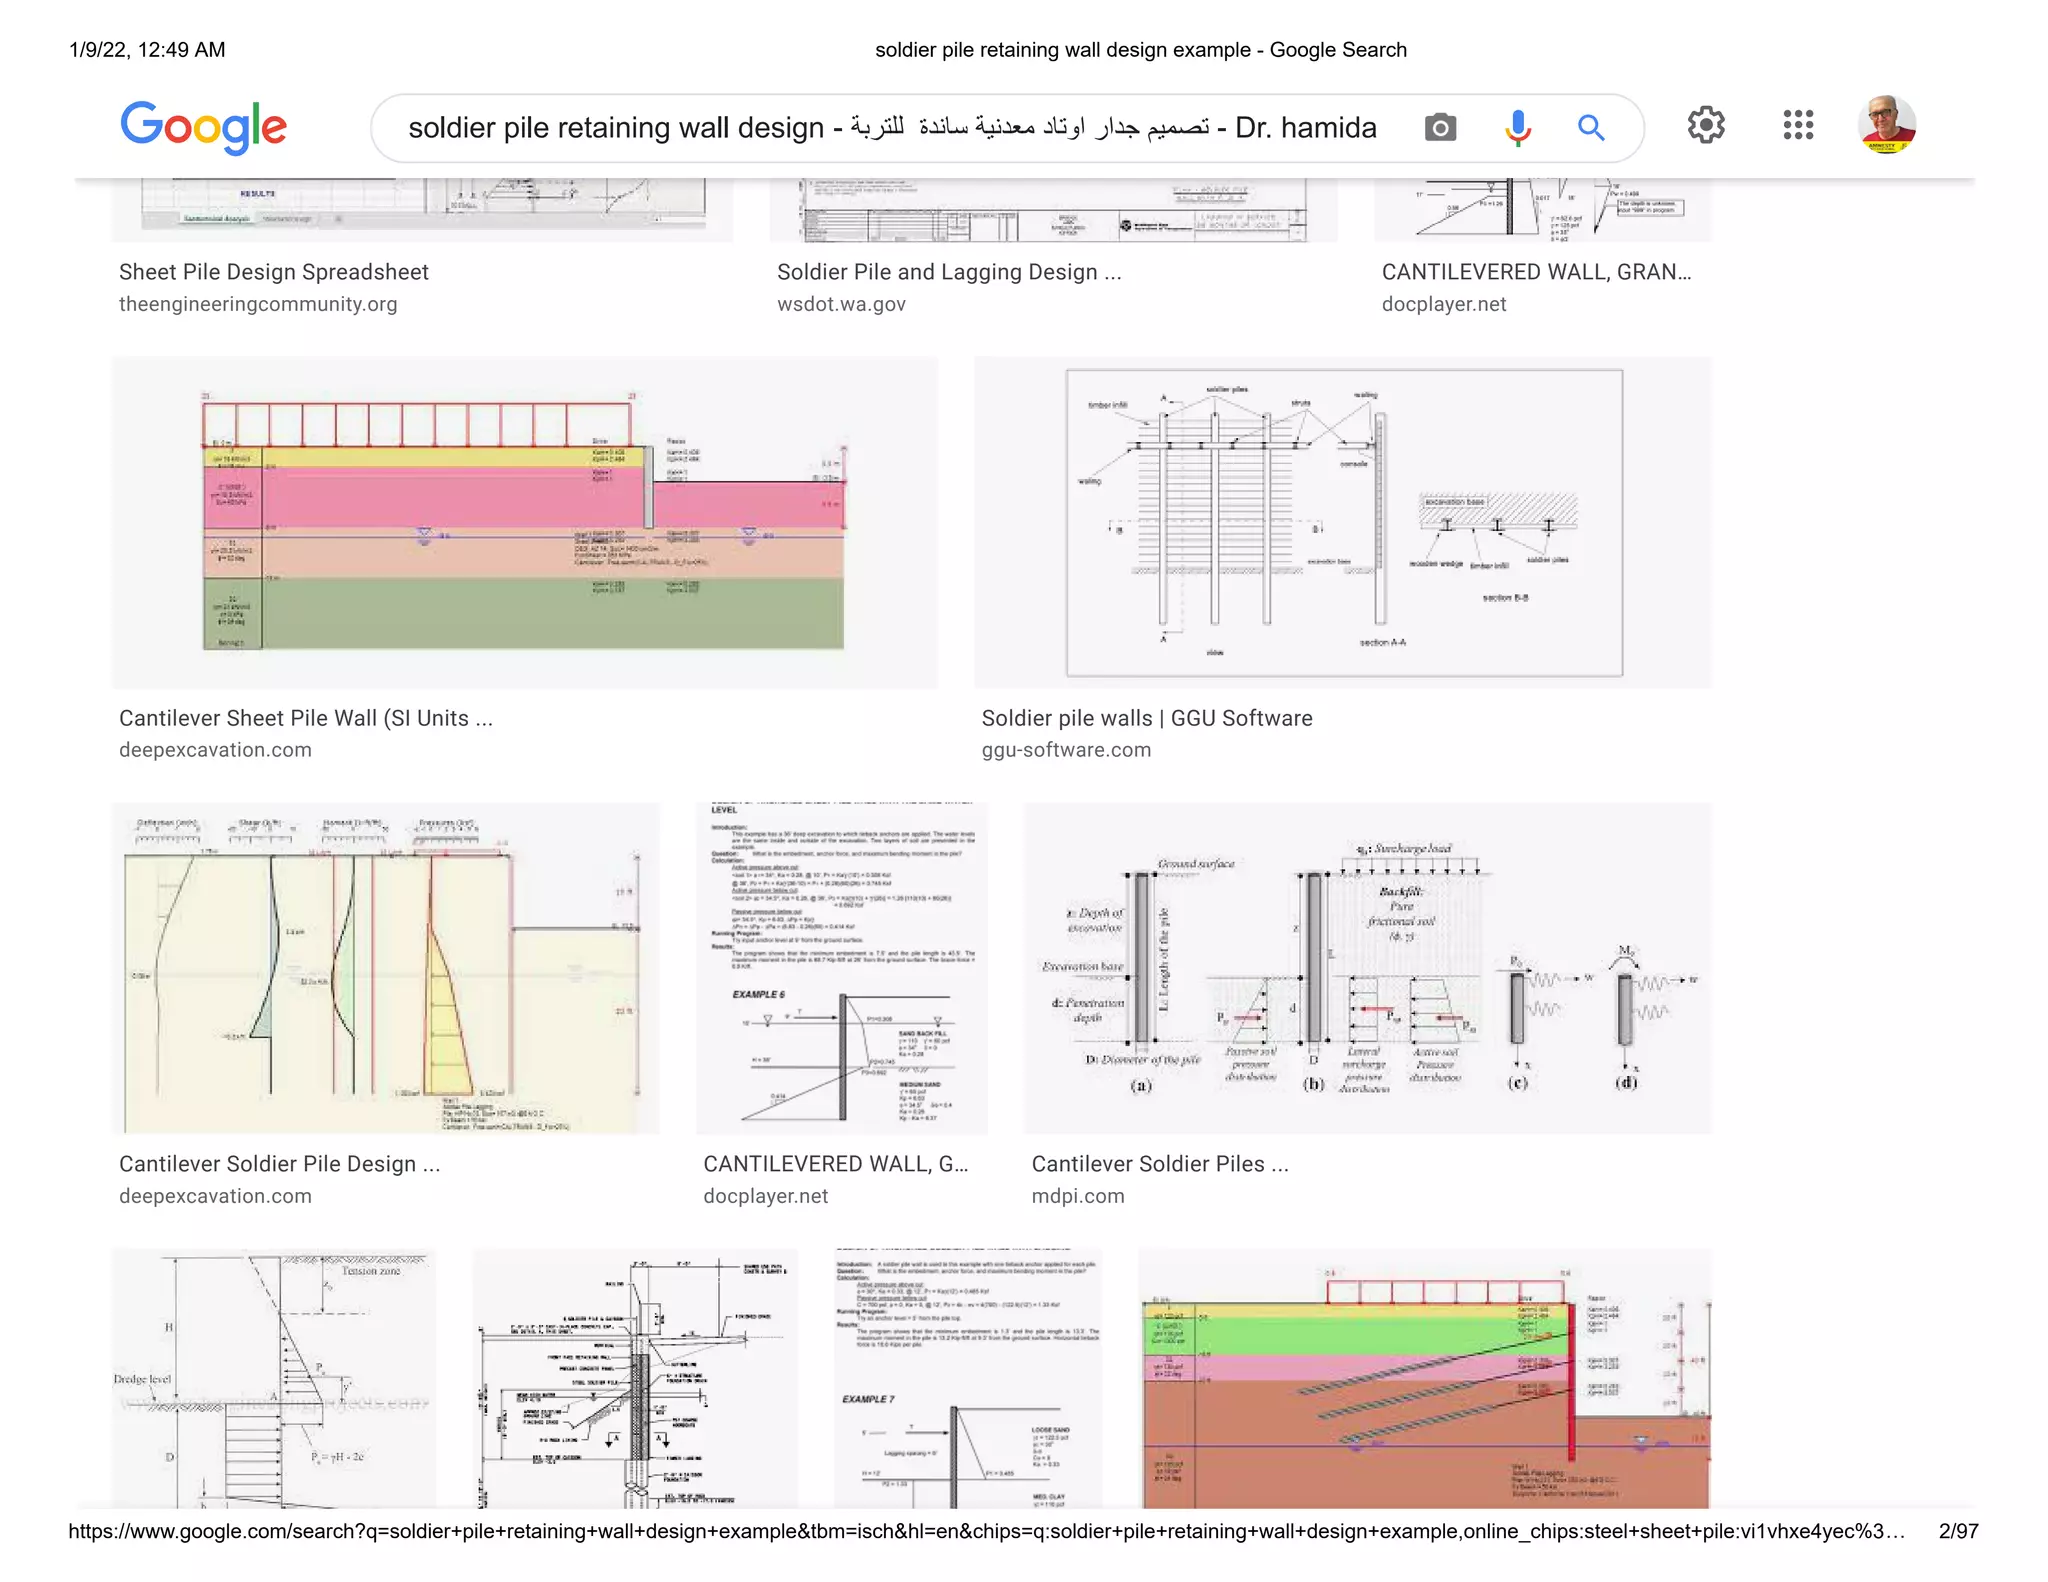Open Cantilever Sheet Pile Wall thumbnail

(524, 522)
